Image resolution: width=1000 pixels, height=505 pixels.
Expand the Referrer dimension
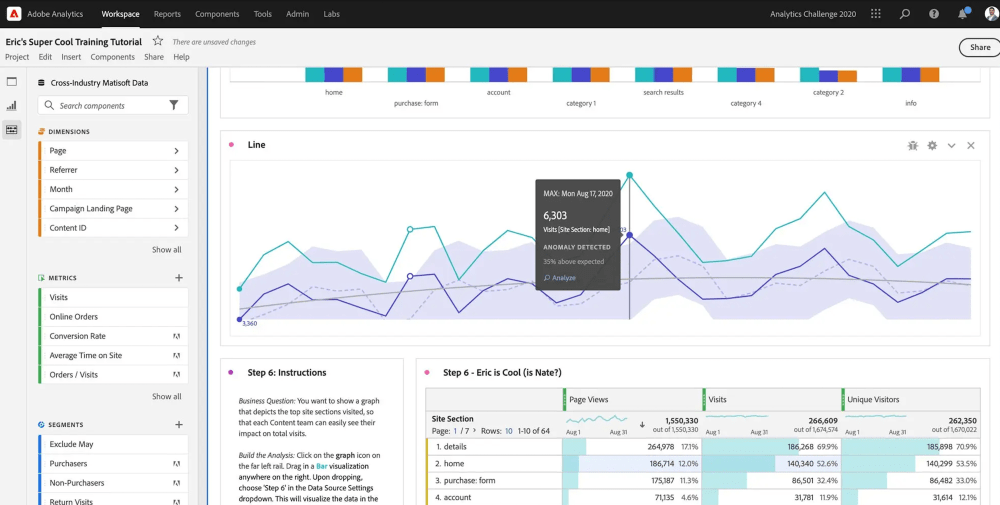(176, 170)
